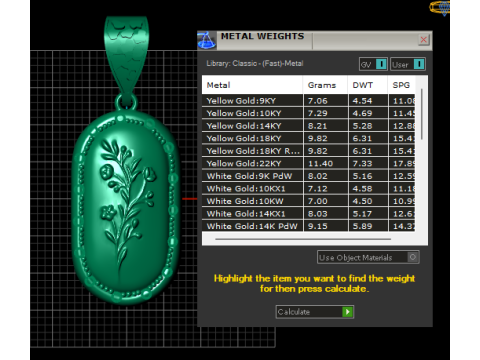Select the SPG column header
This screenshot has height=360, width=480.
click(x=401, y=85)
